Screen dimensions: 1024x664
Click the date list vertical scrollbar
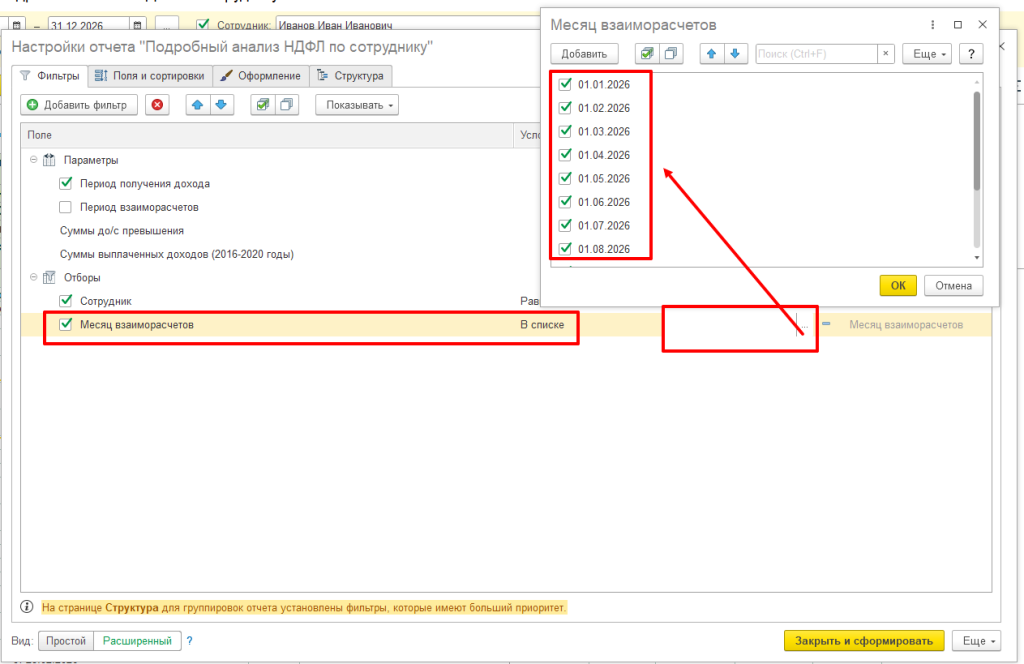coord(977,140)
